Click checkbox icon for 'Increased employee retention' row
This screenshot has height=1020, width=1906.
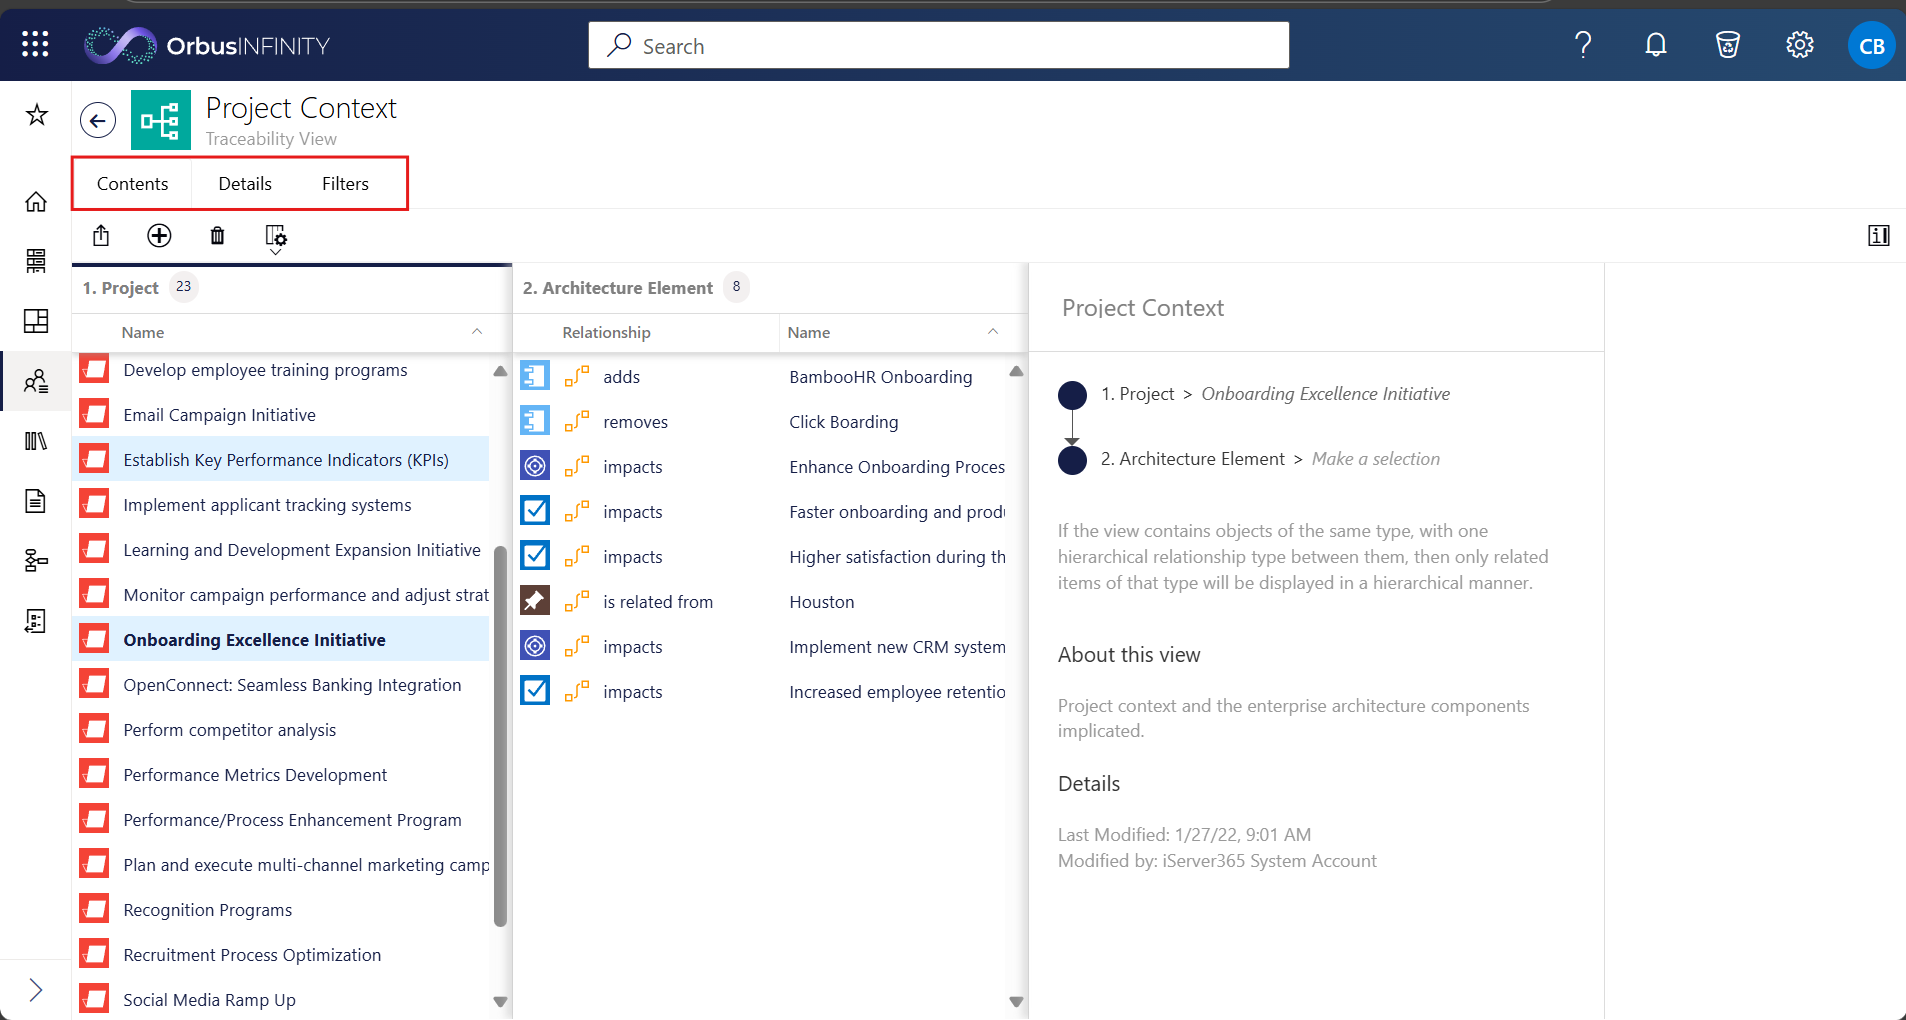click(535, 691)
